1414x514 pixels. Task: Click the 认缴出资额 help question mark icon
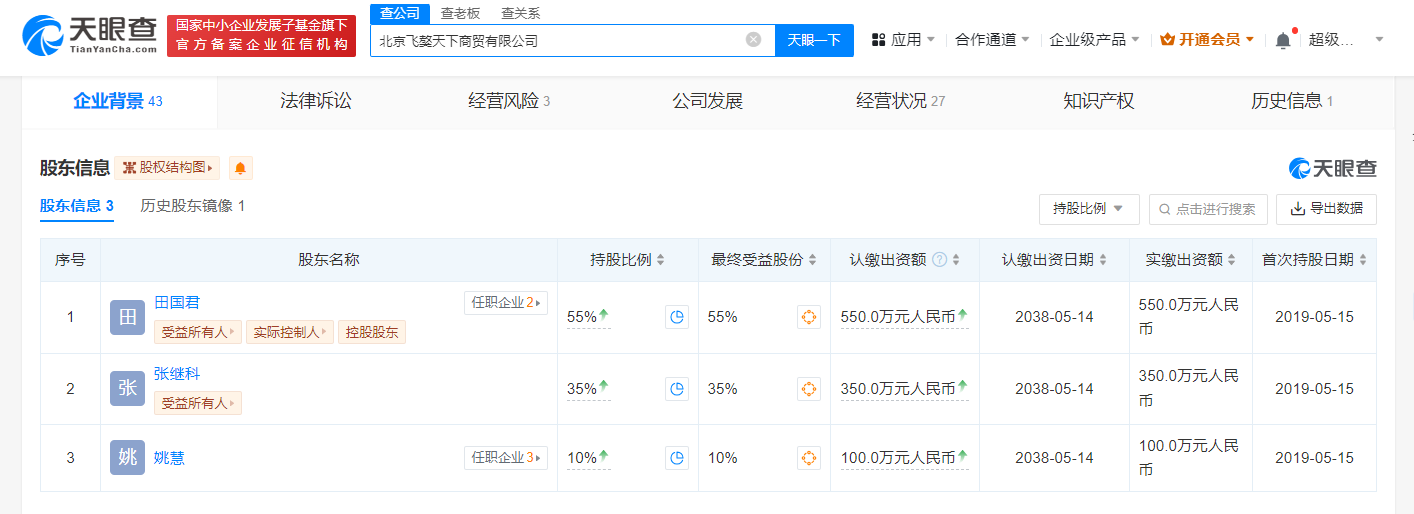(939, 260)
